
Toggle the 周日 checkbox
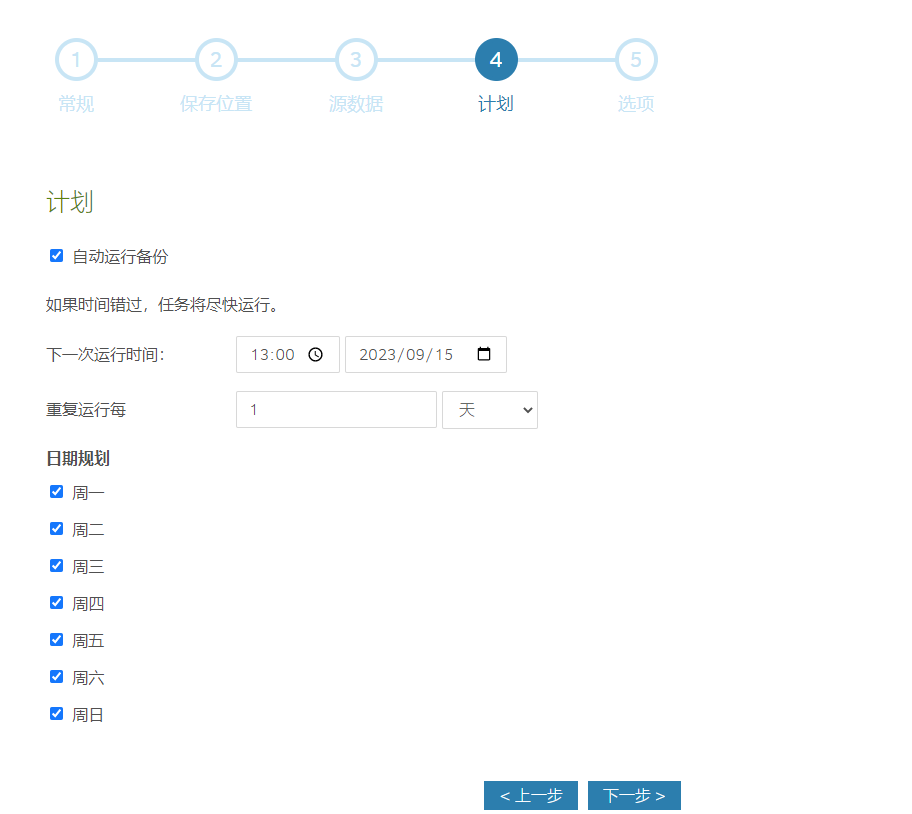coord(57,714)
